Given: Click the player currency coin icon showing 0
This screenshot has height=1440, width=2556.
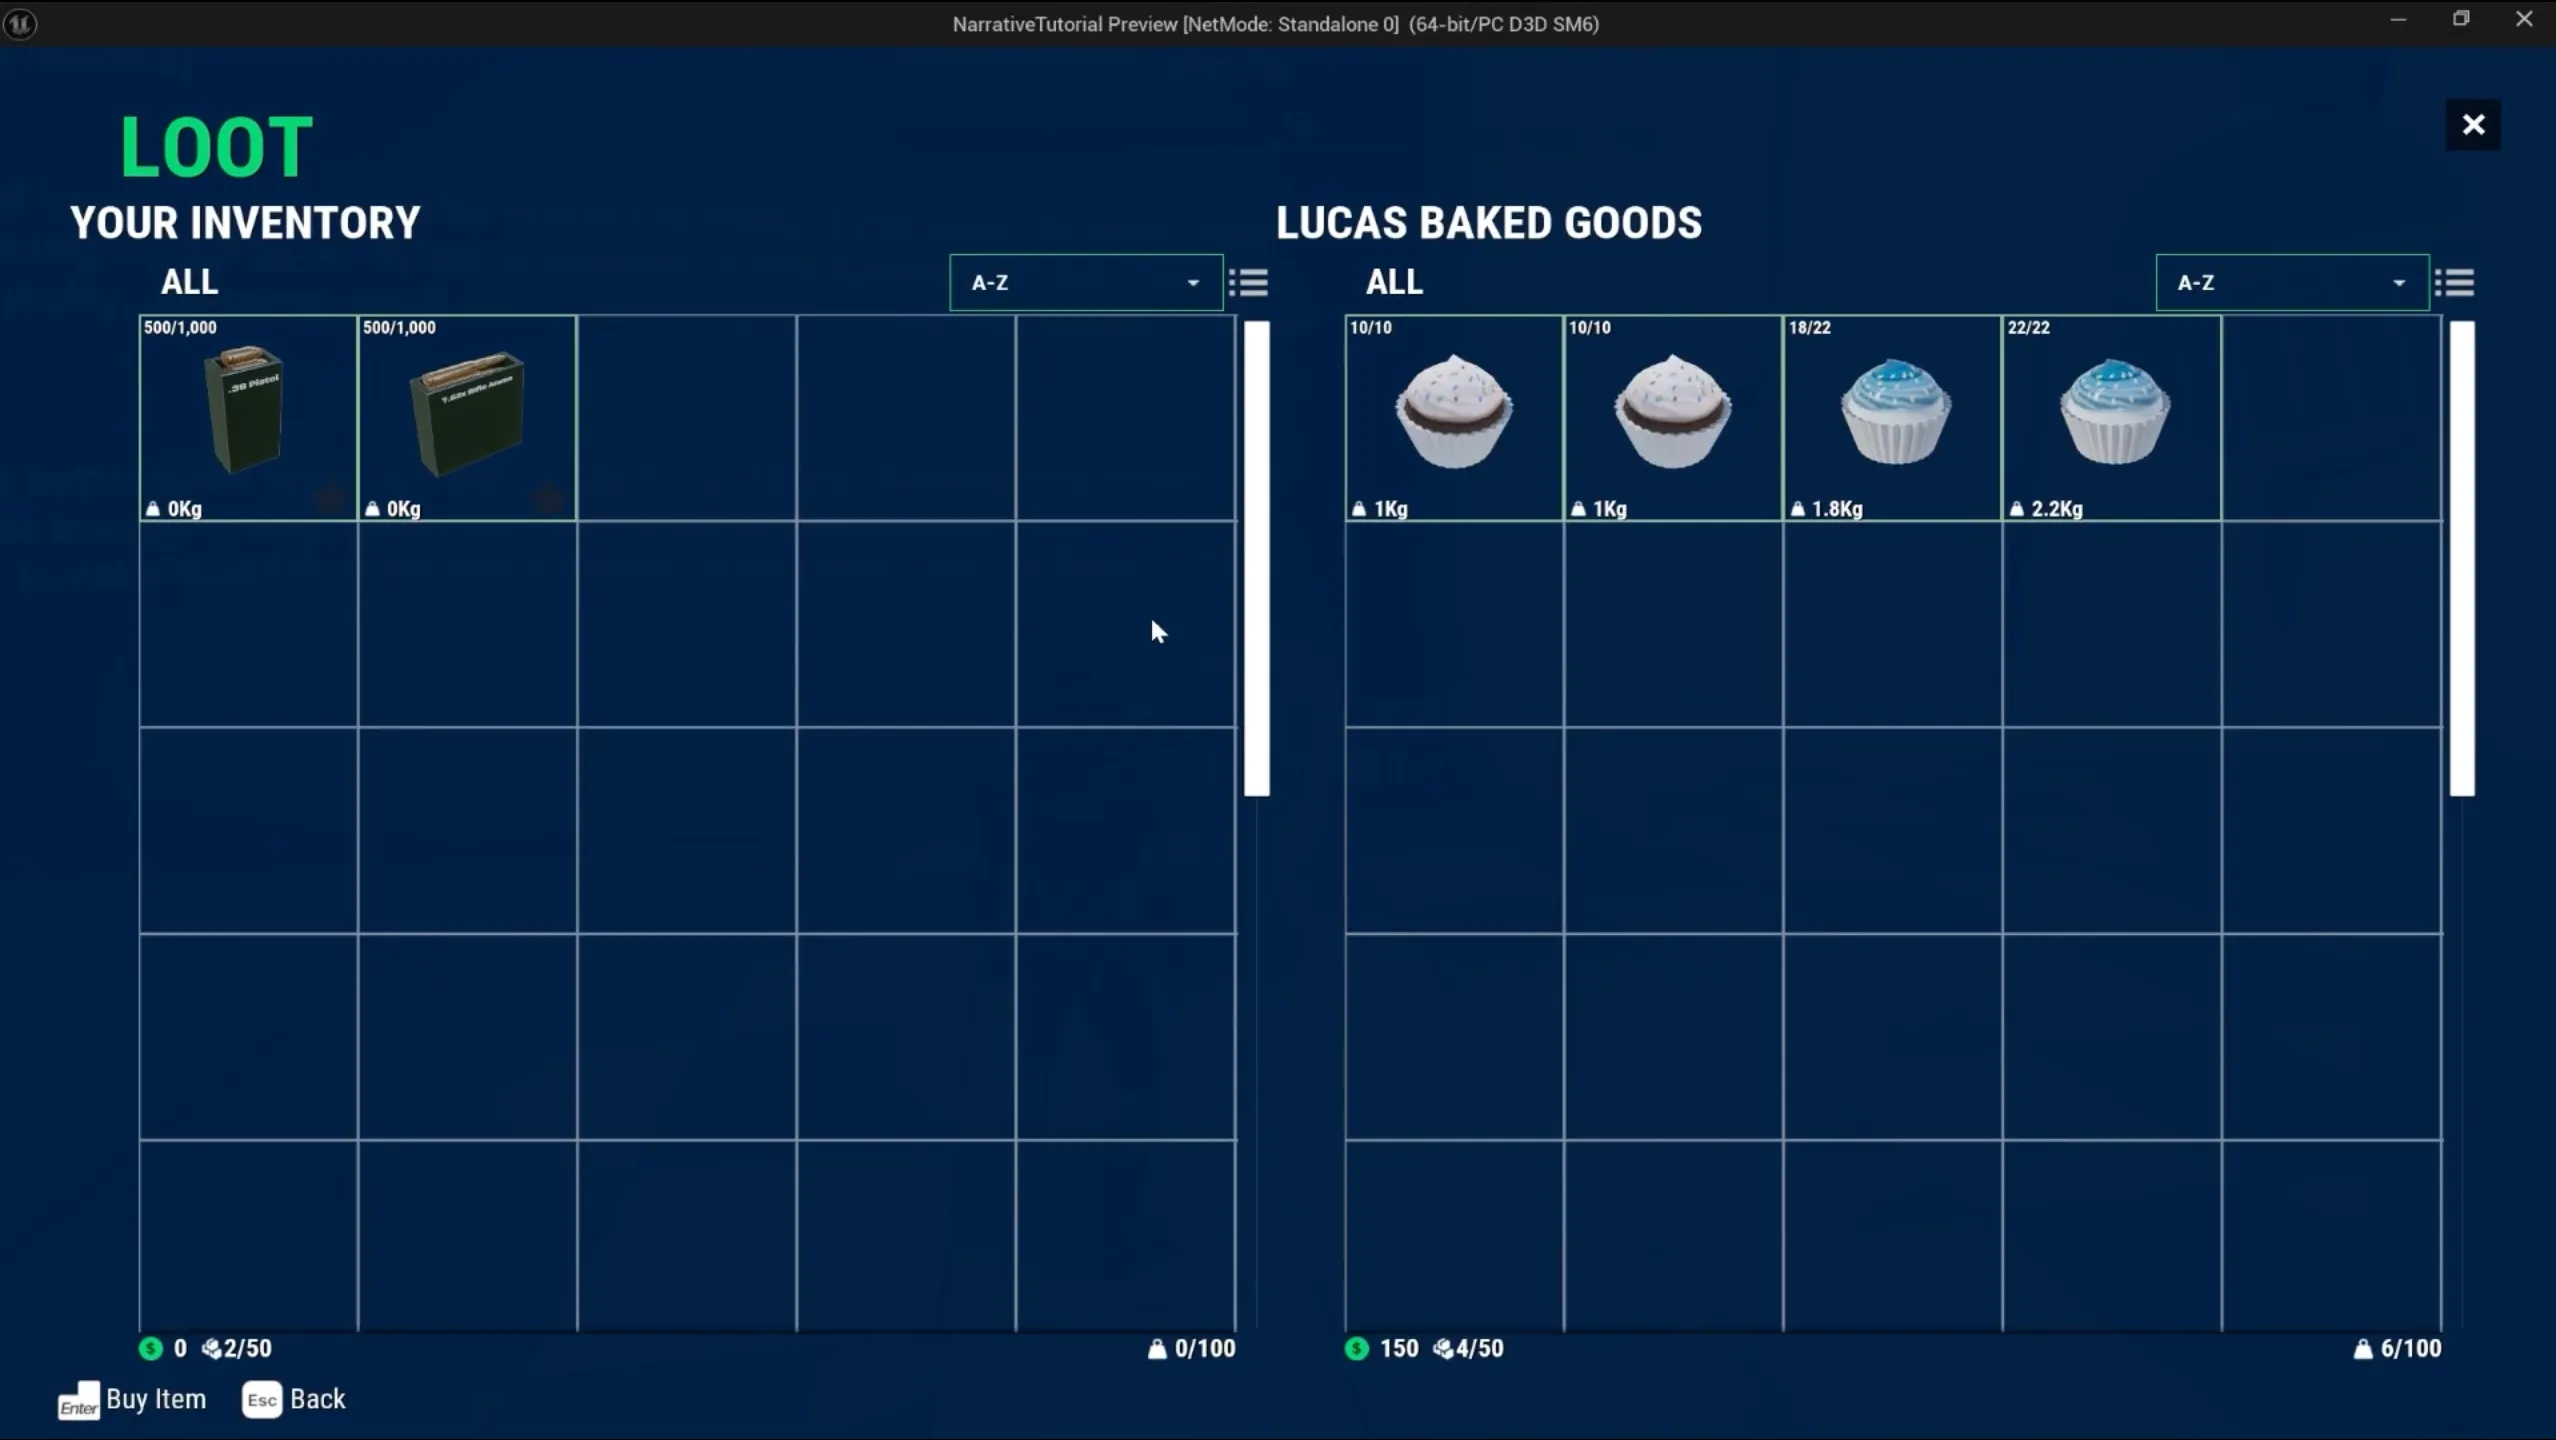Looking at the screenshot, I should tap(151, 1348).
